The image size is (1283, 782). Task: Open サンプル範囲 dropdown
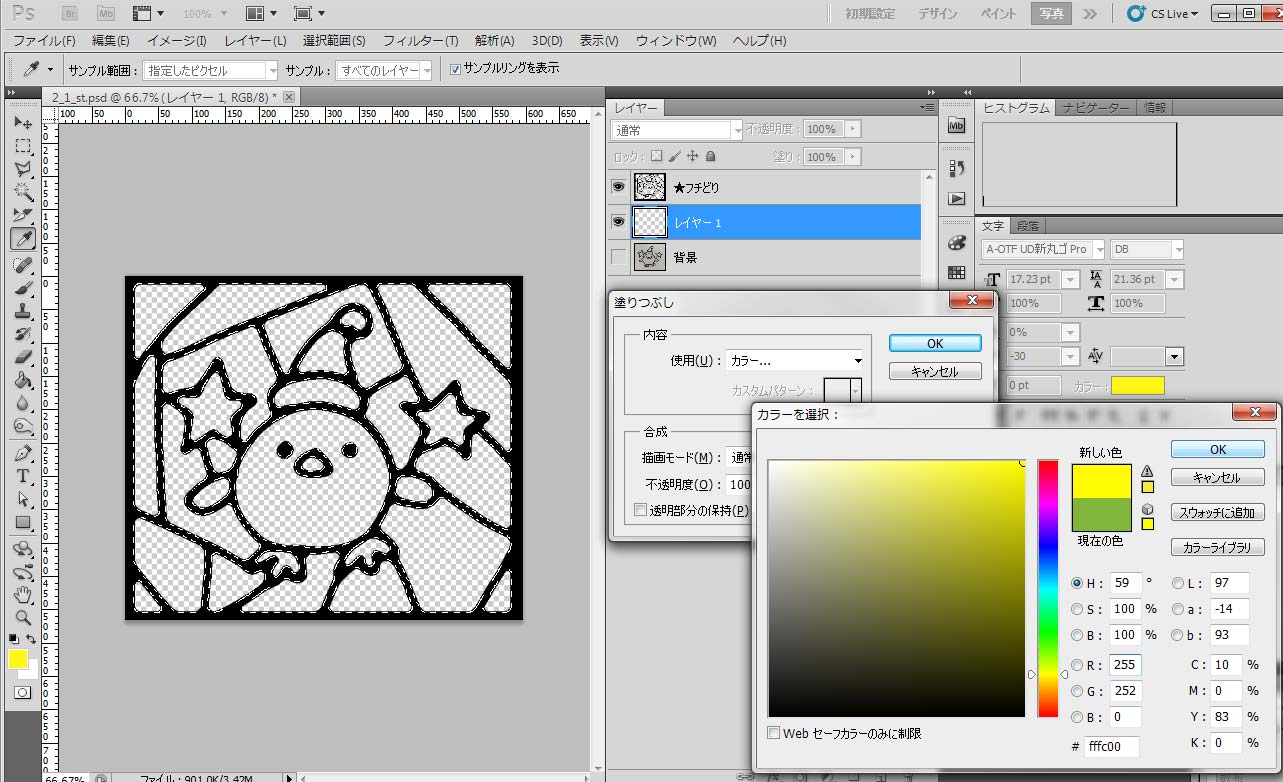point(211,70)
